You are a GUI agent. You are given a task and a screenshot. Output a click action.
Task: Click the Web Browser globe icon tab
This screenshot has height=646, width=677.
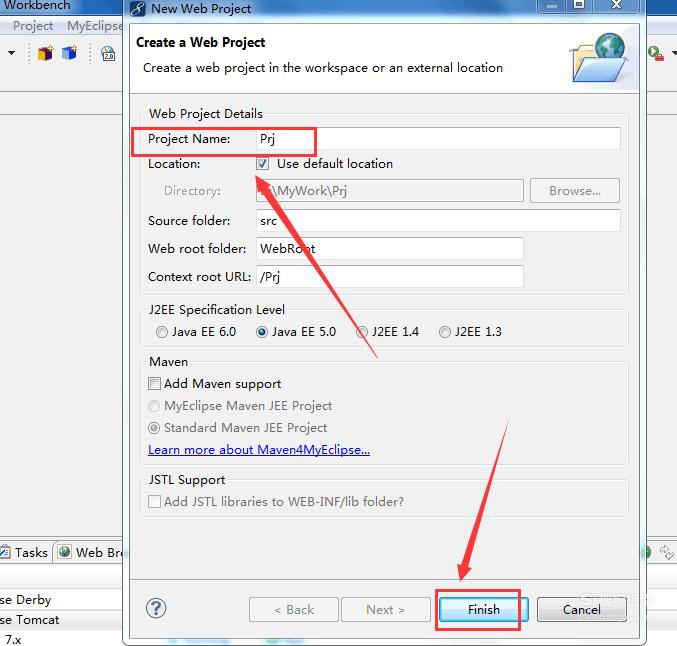click(65, 551)
